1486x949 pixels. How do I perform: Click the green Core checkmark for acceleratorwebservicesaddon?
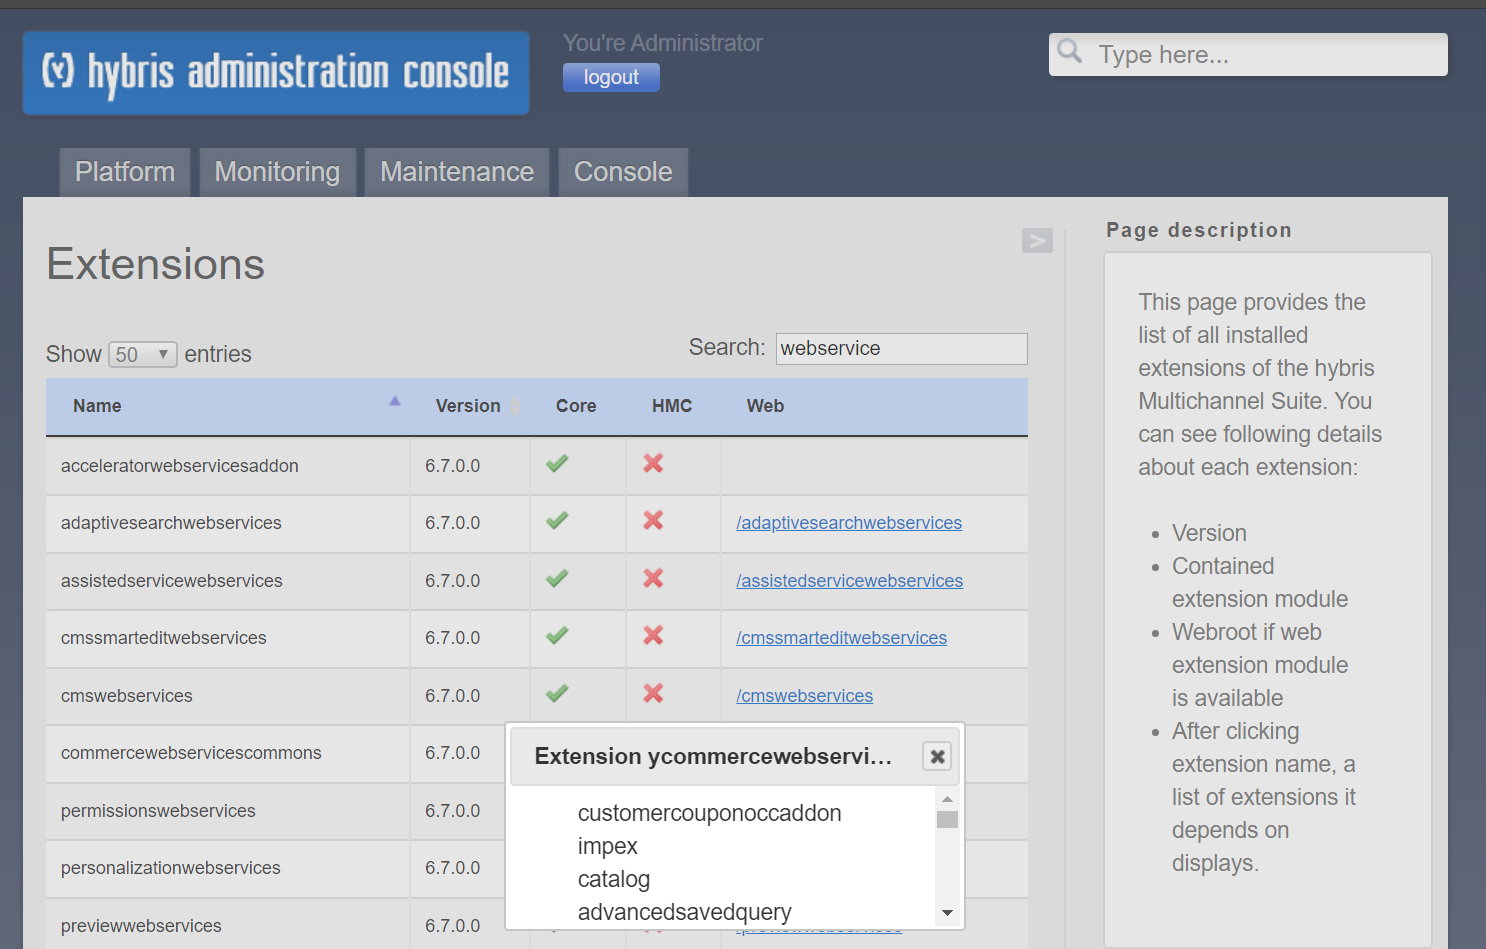click(x=557, y=463)
